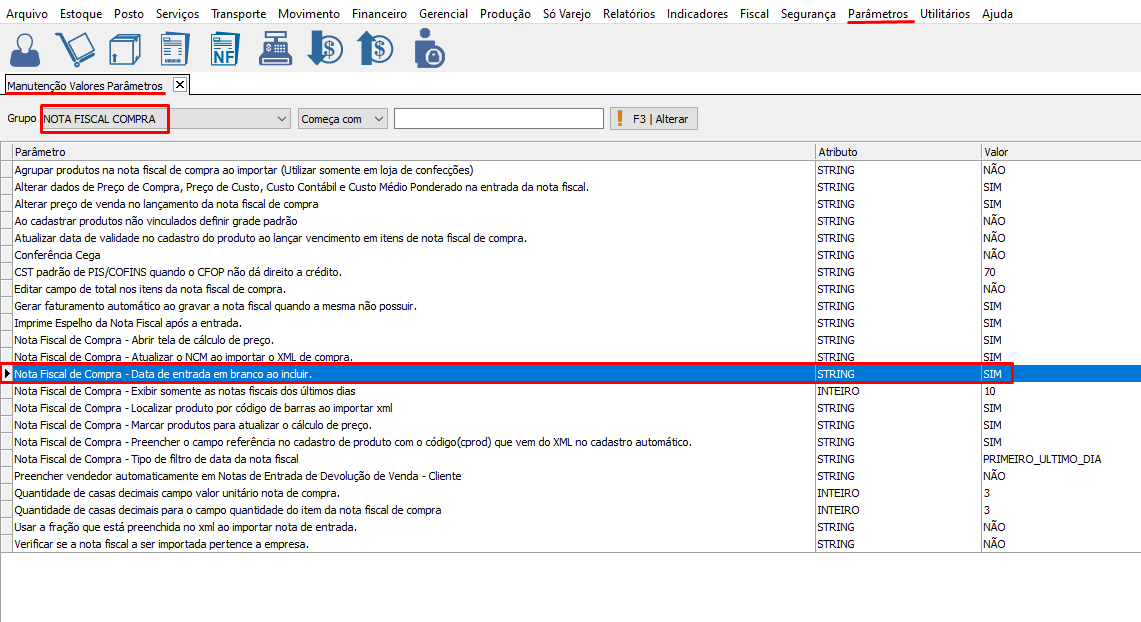This screenshot has height=622, width=1141.
Task: Open the Parâmetros menu
Action: (878, 14)
